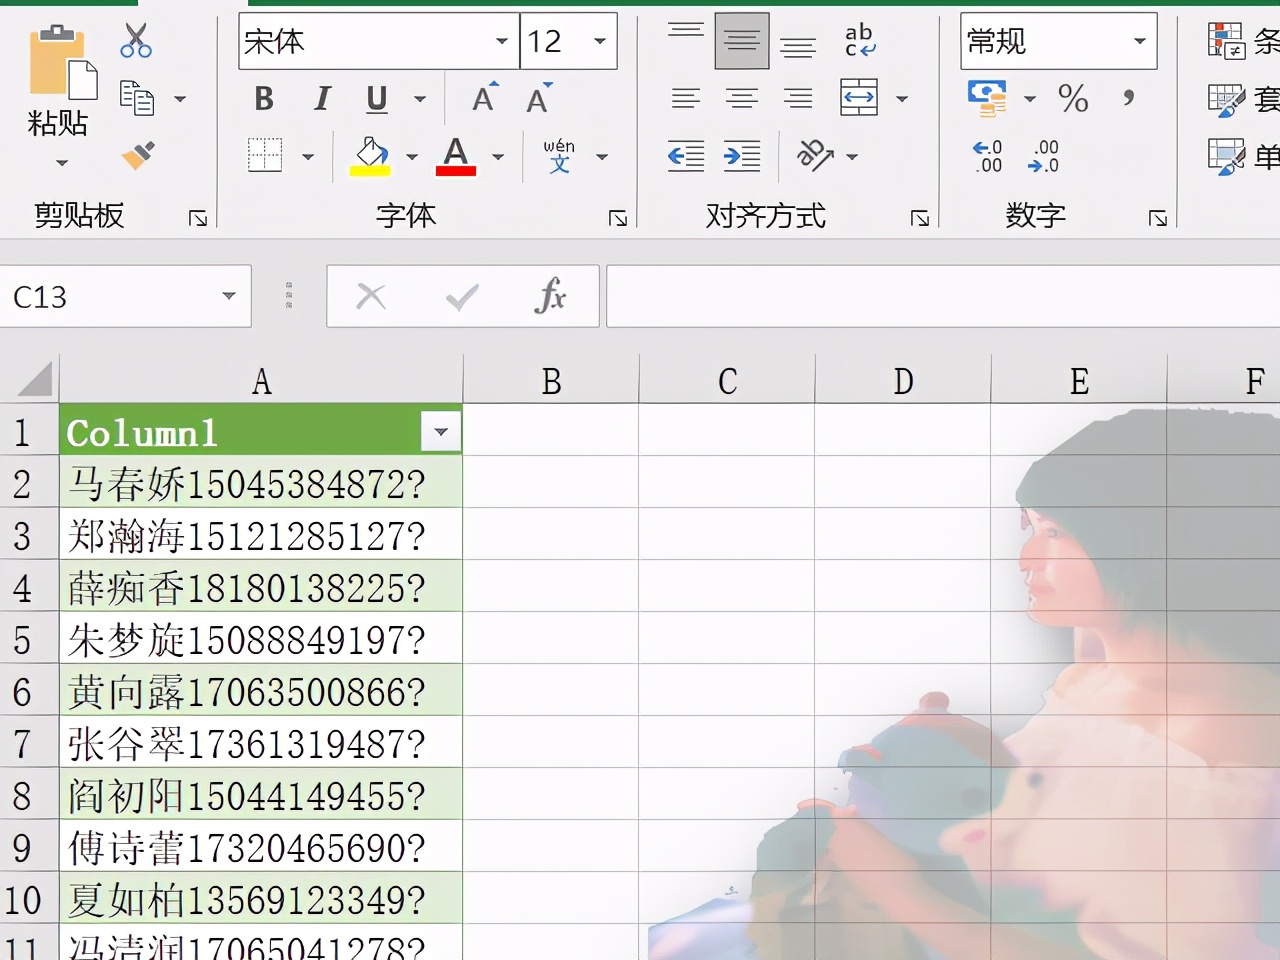Click the Insert Function fx button
Image resolution: width=1280 pixels, height=960 pixels.
click(551, 296)
